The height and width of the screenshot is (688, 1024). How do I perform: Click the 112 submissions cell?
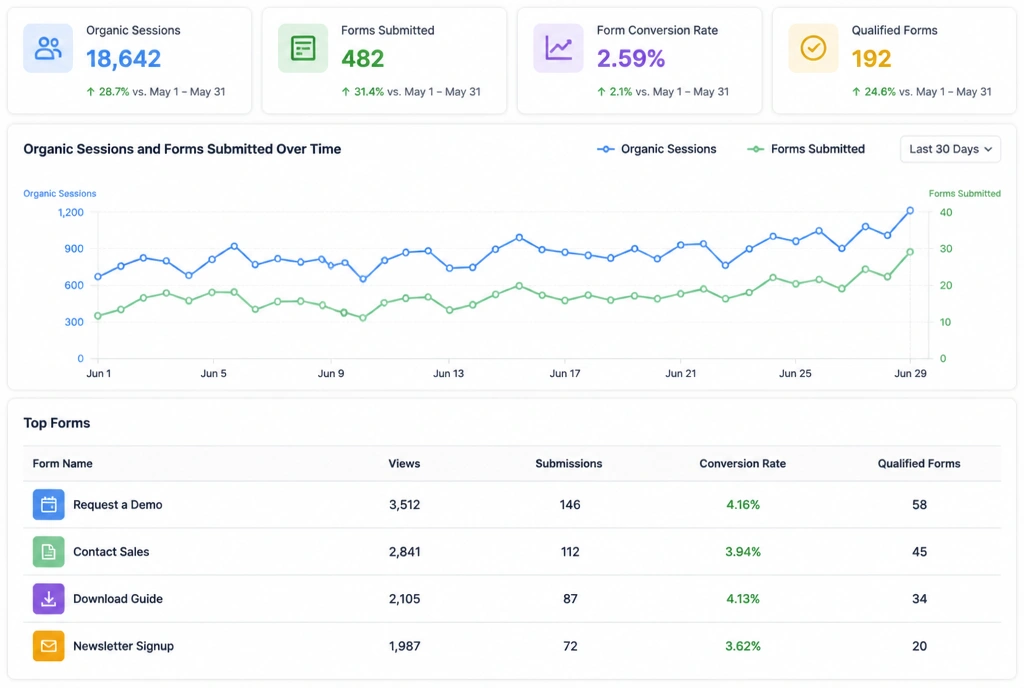click(569, 552)
